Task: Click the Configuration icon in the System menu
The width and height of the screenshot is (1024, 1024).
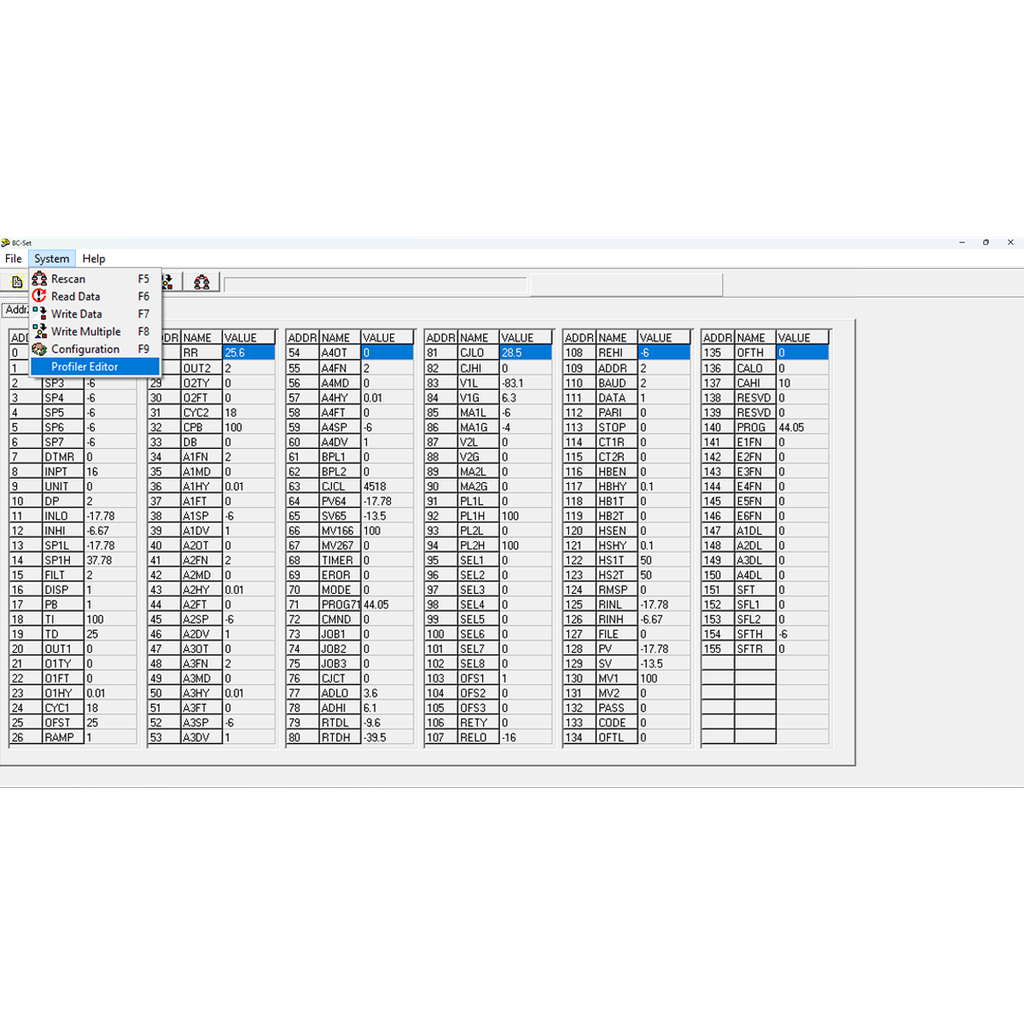Action: click(x=38, y=348)
